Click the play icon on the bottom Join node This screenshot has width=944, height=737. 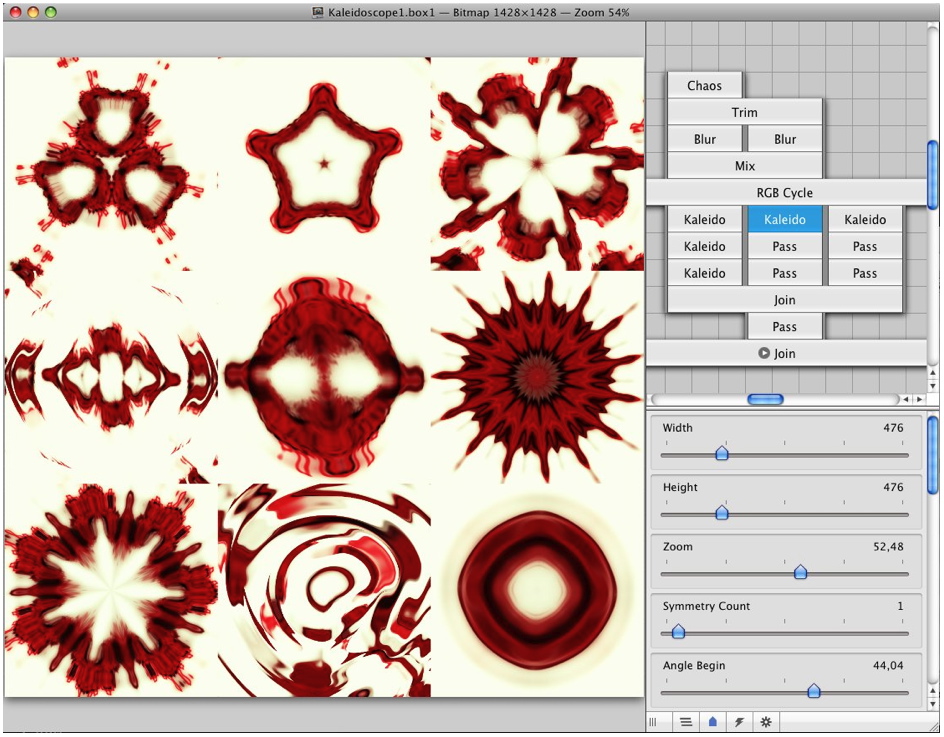click(x=764, y=353)
